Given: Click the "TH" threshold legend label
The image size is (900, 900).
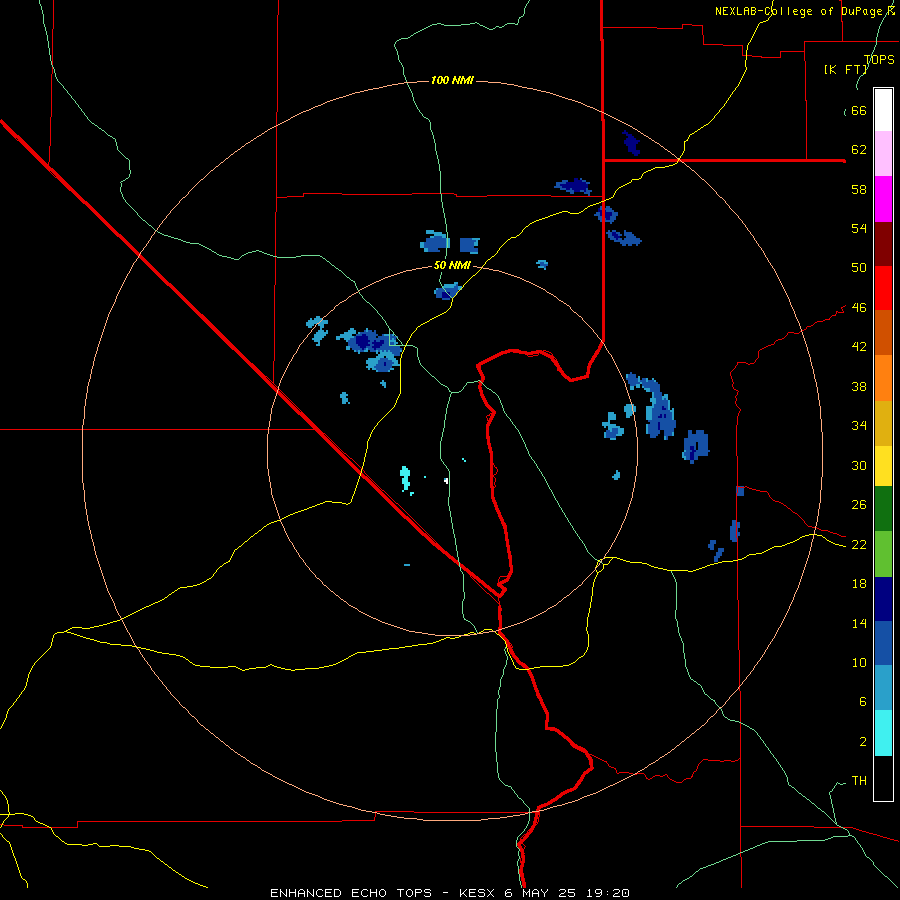Looking at the screenshot, I should [859, 781].
